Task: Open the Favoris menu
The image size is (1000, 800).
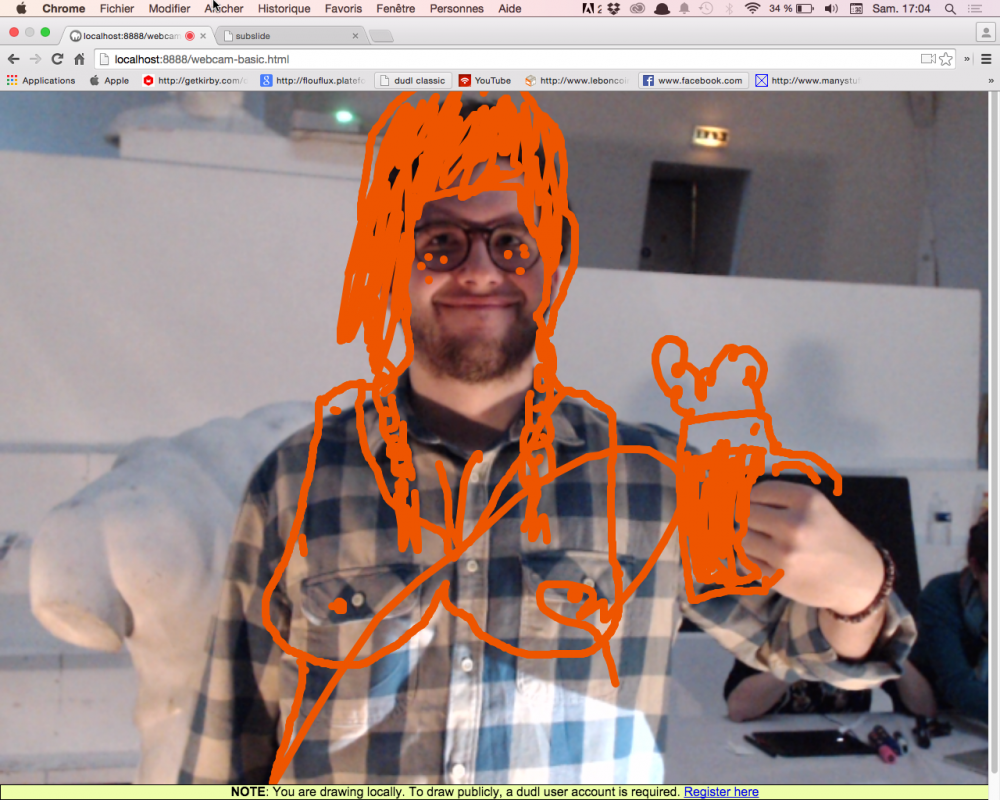Action: click(x=343, y=8)
